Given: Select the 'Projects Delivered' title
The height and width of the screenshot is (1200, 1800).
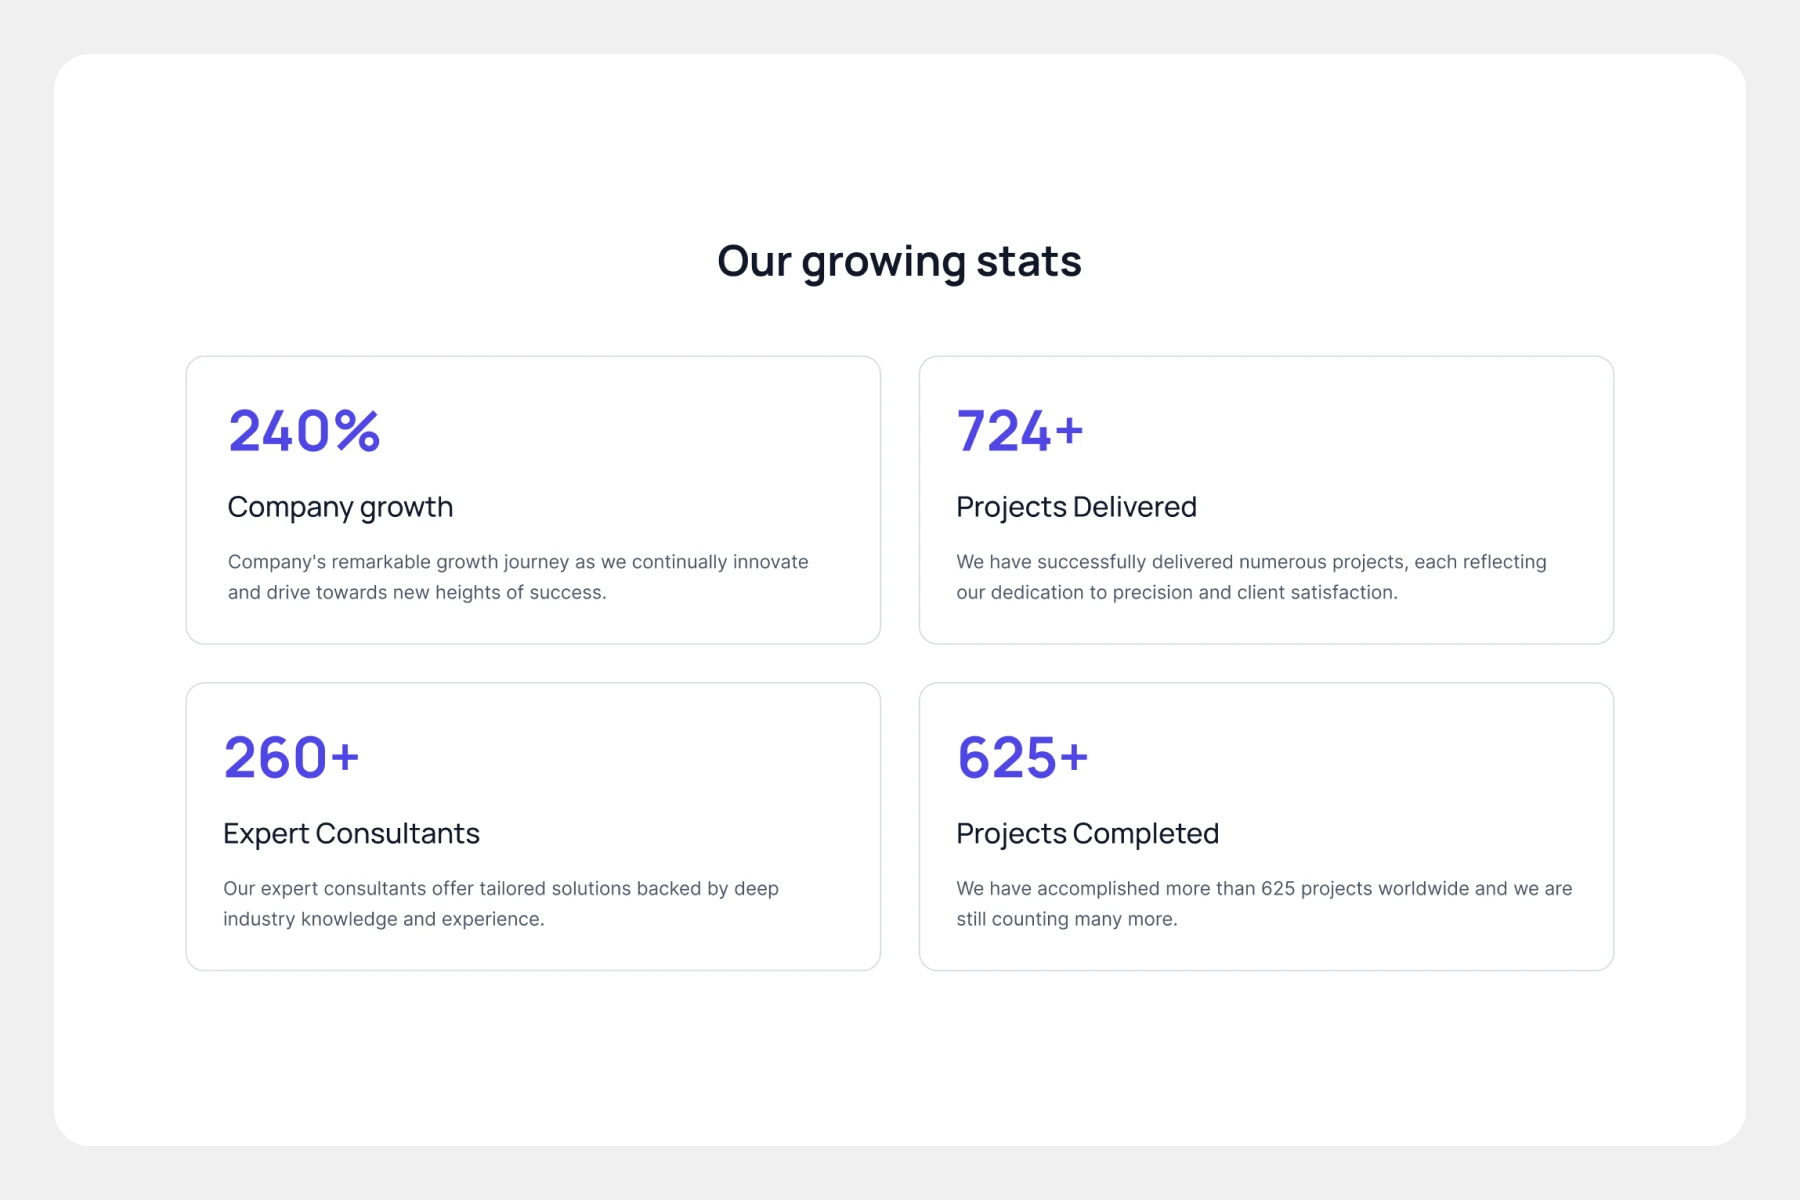Looking at the screenshot, I should tap(1076, 507).
